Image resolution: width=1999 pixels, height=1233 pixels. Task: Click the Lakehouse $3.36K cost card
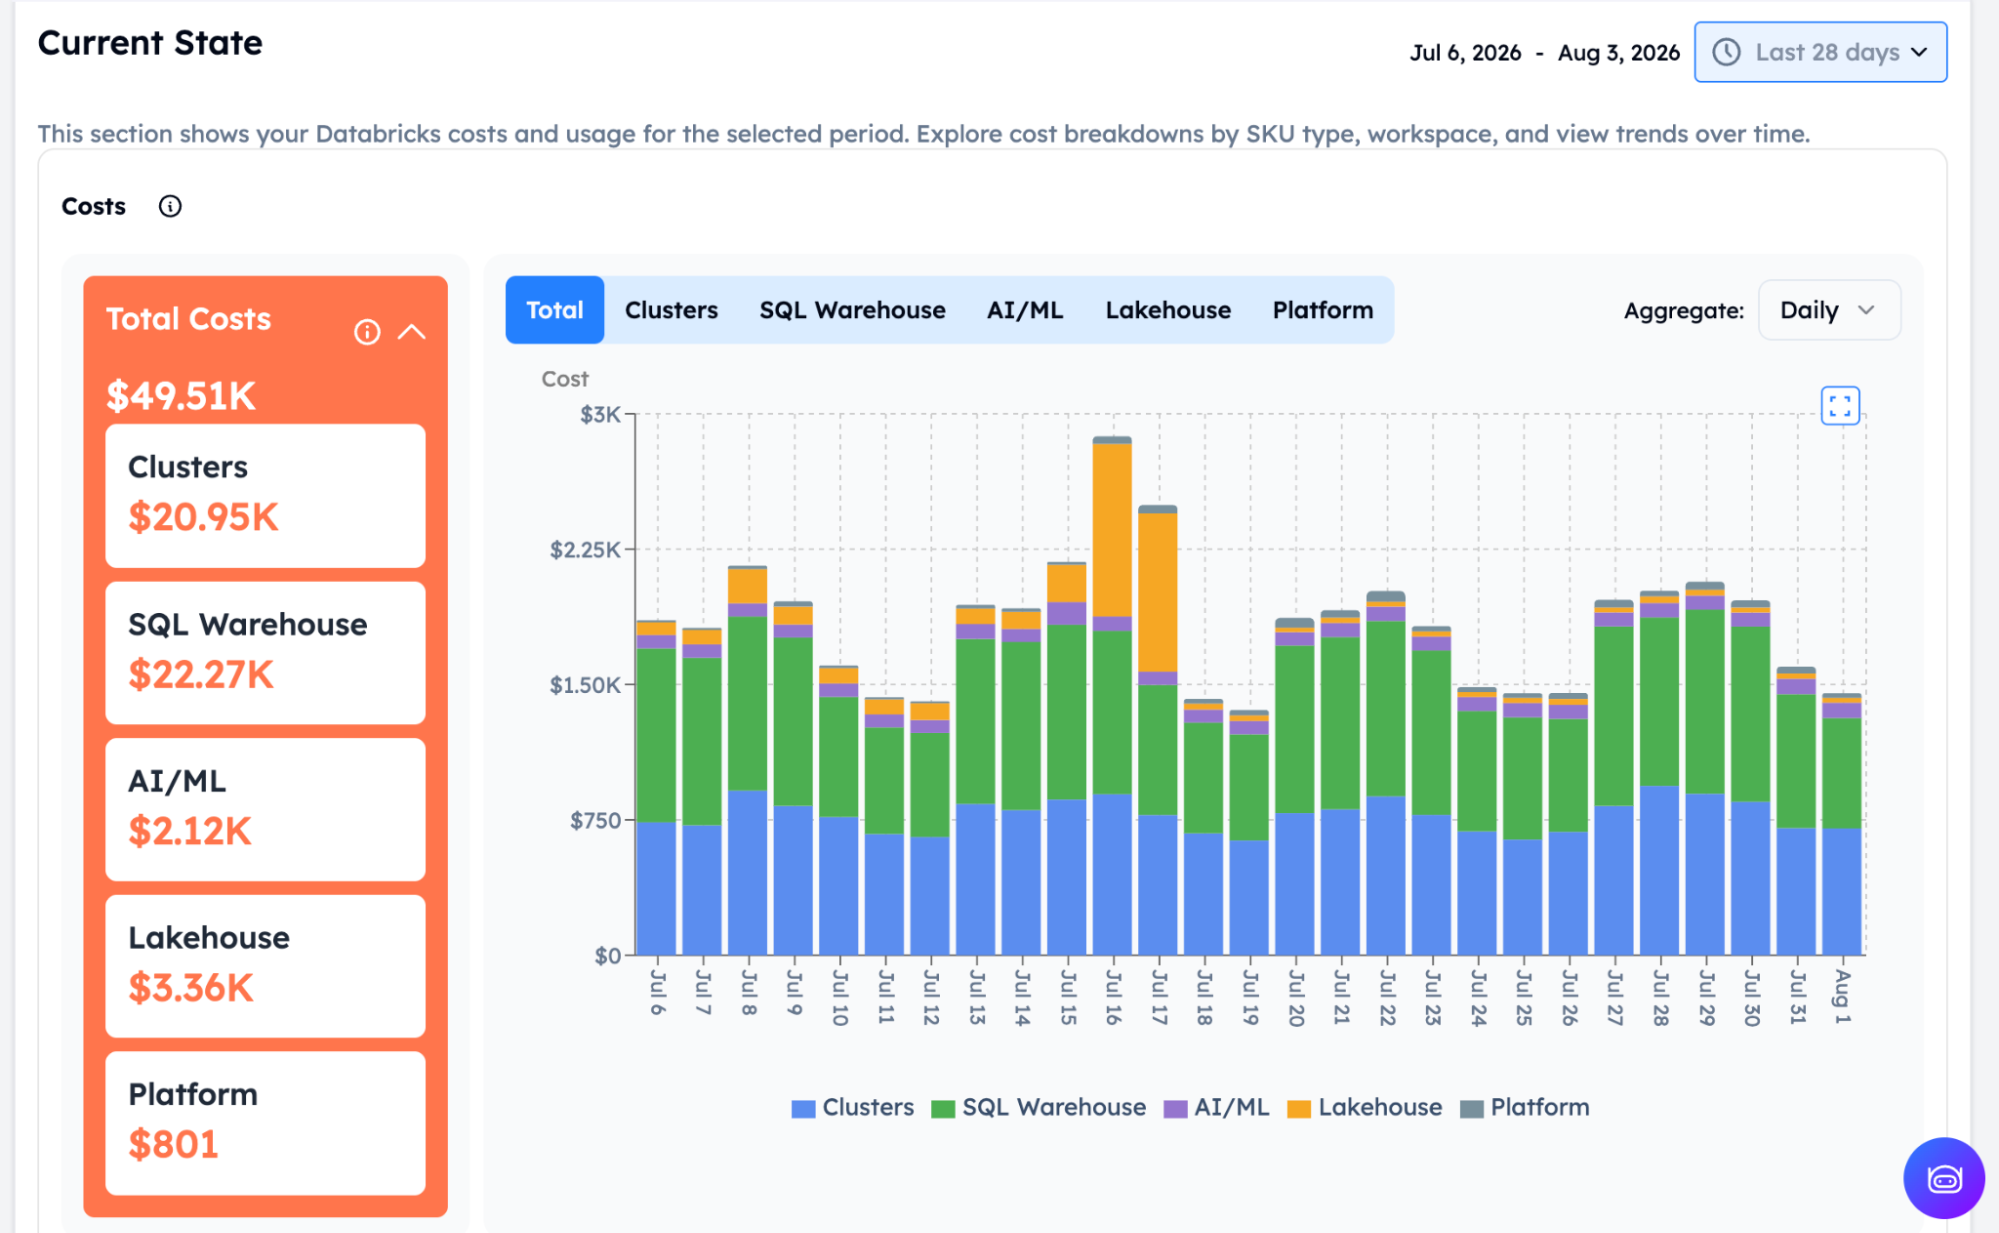pyautogui.click(x=265, y=966)
